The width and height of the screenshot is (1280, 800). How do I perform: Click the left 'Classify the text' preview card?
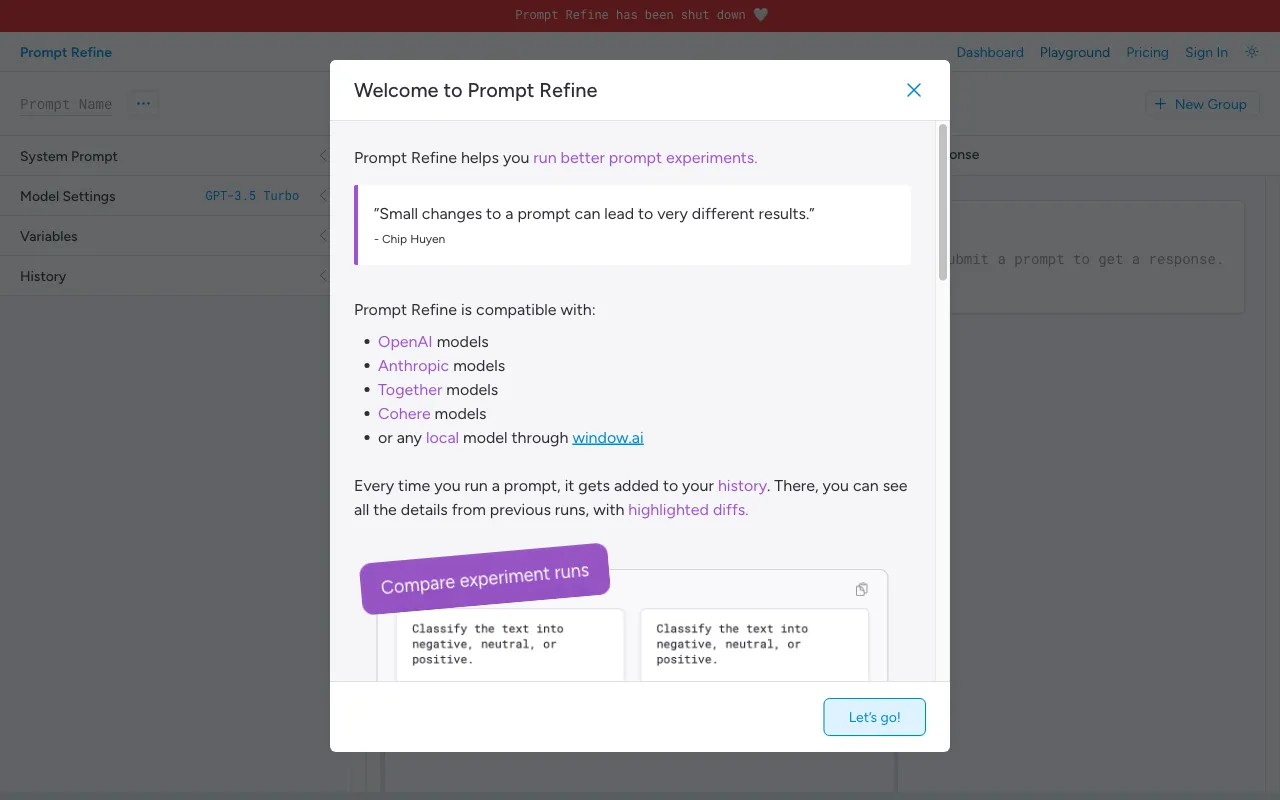pos(510,645)
